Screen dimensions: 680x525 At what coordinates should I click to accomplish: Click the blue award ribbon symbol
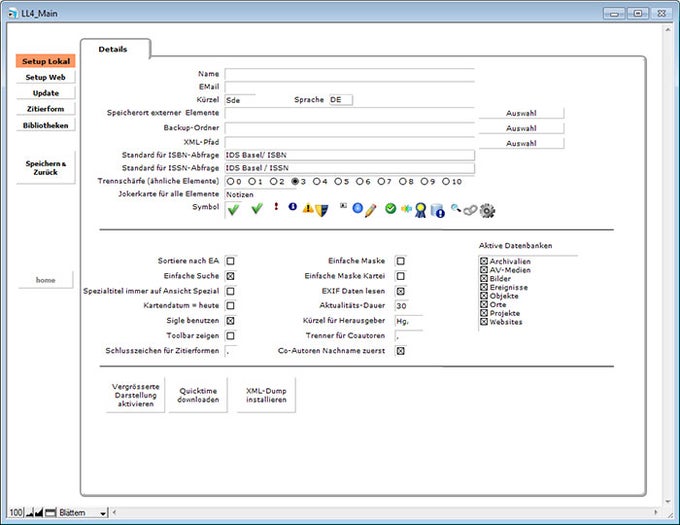[x=420, y=210]
